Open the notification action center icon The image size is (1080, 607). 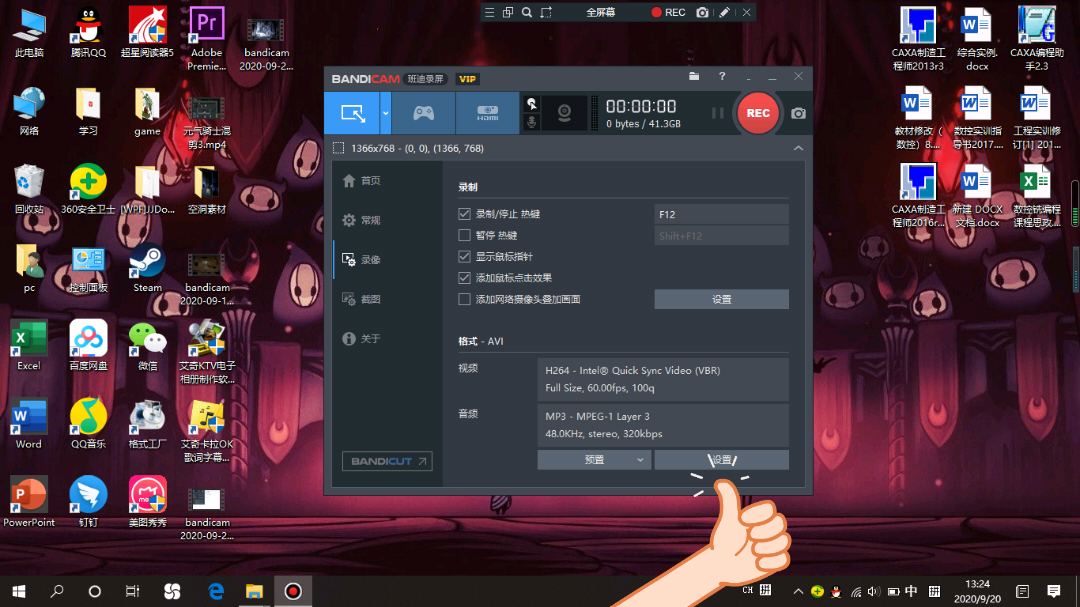(1054, 591)
